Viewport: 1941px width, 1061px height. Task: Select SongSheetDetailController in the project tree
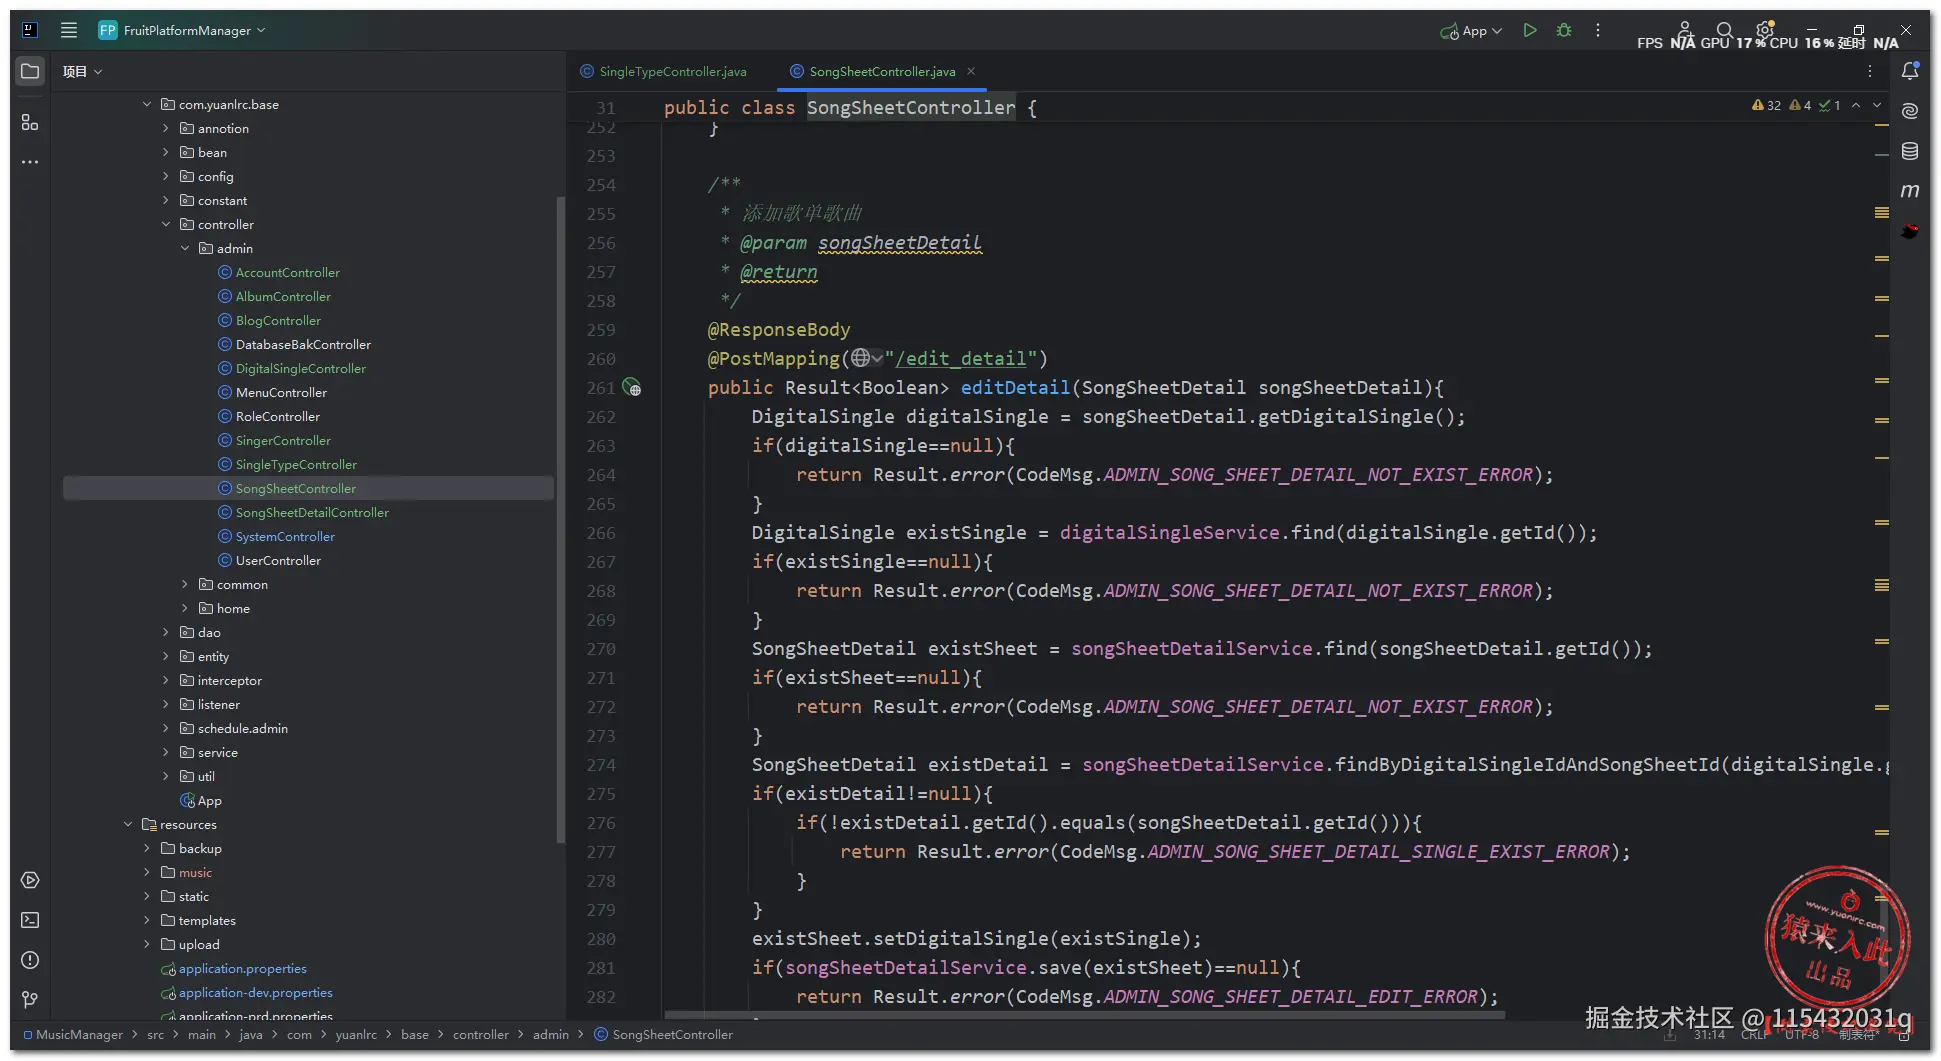click(x=312, y=512)
